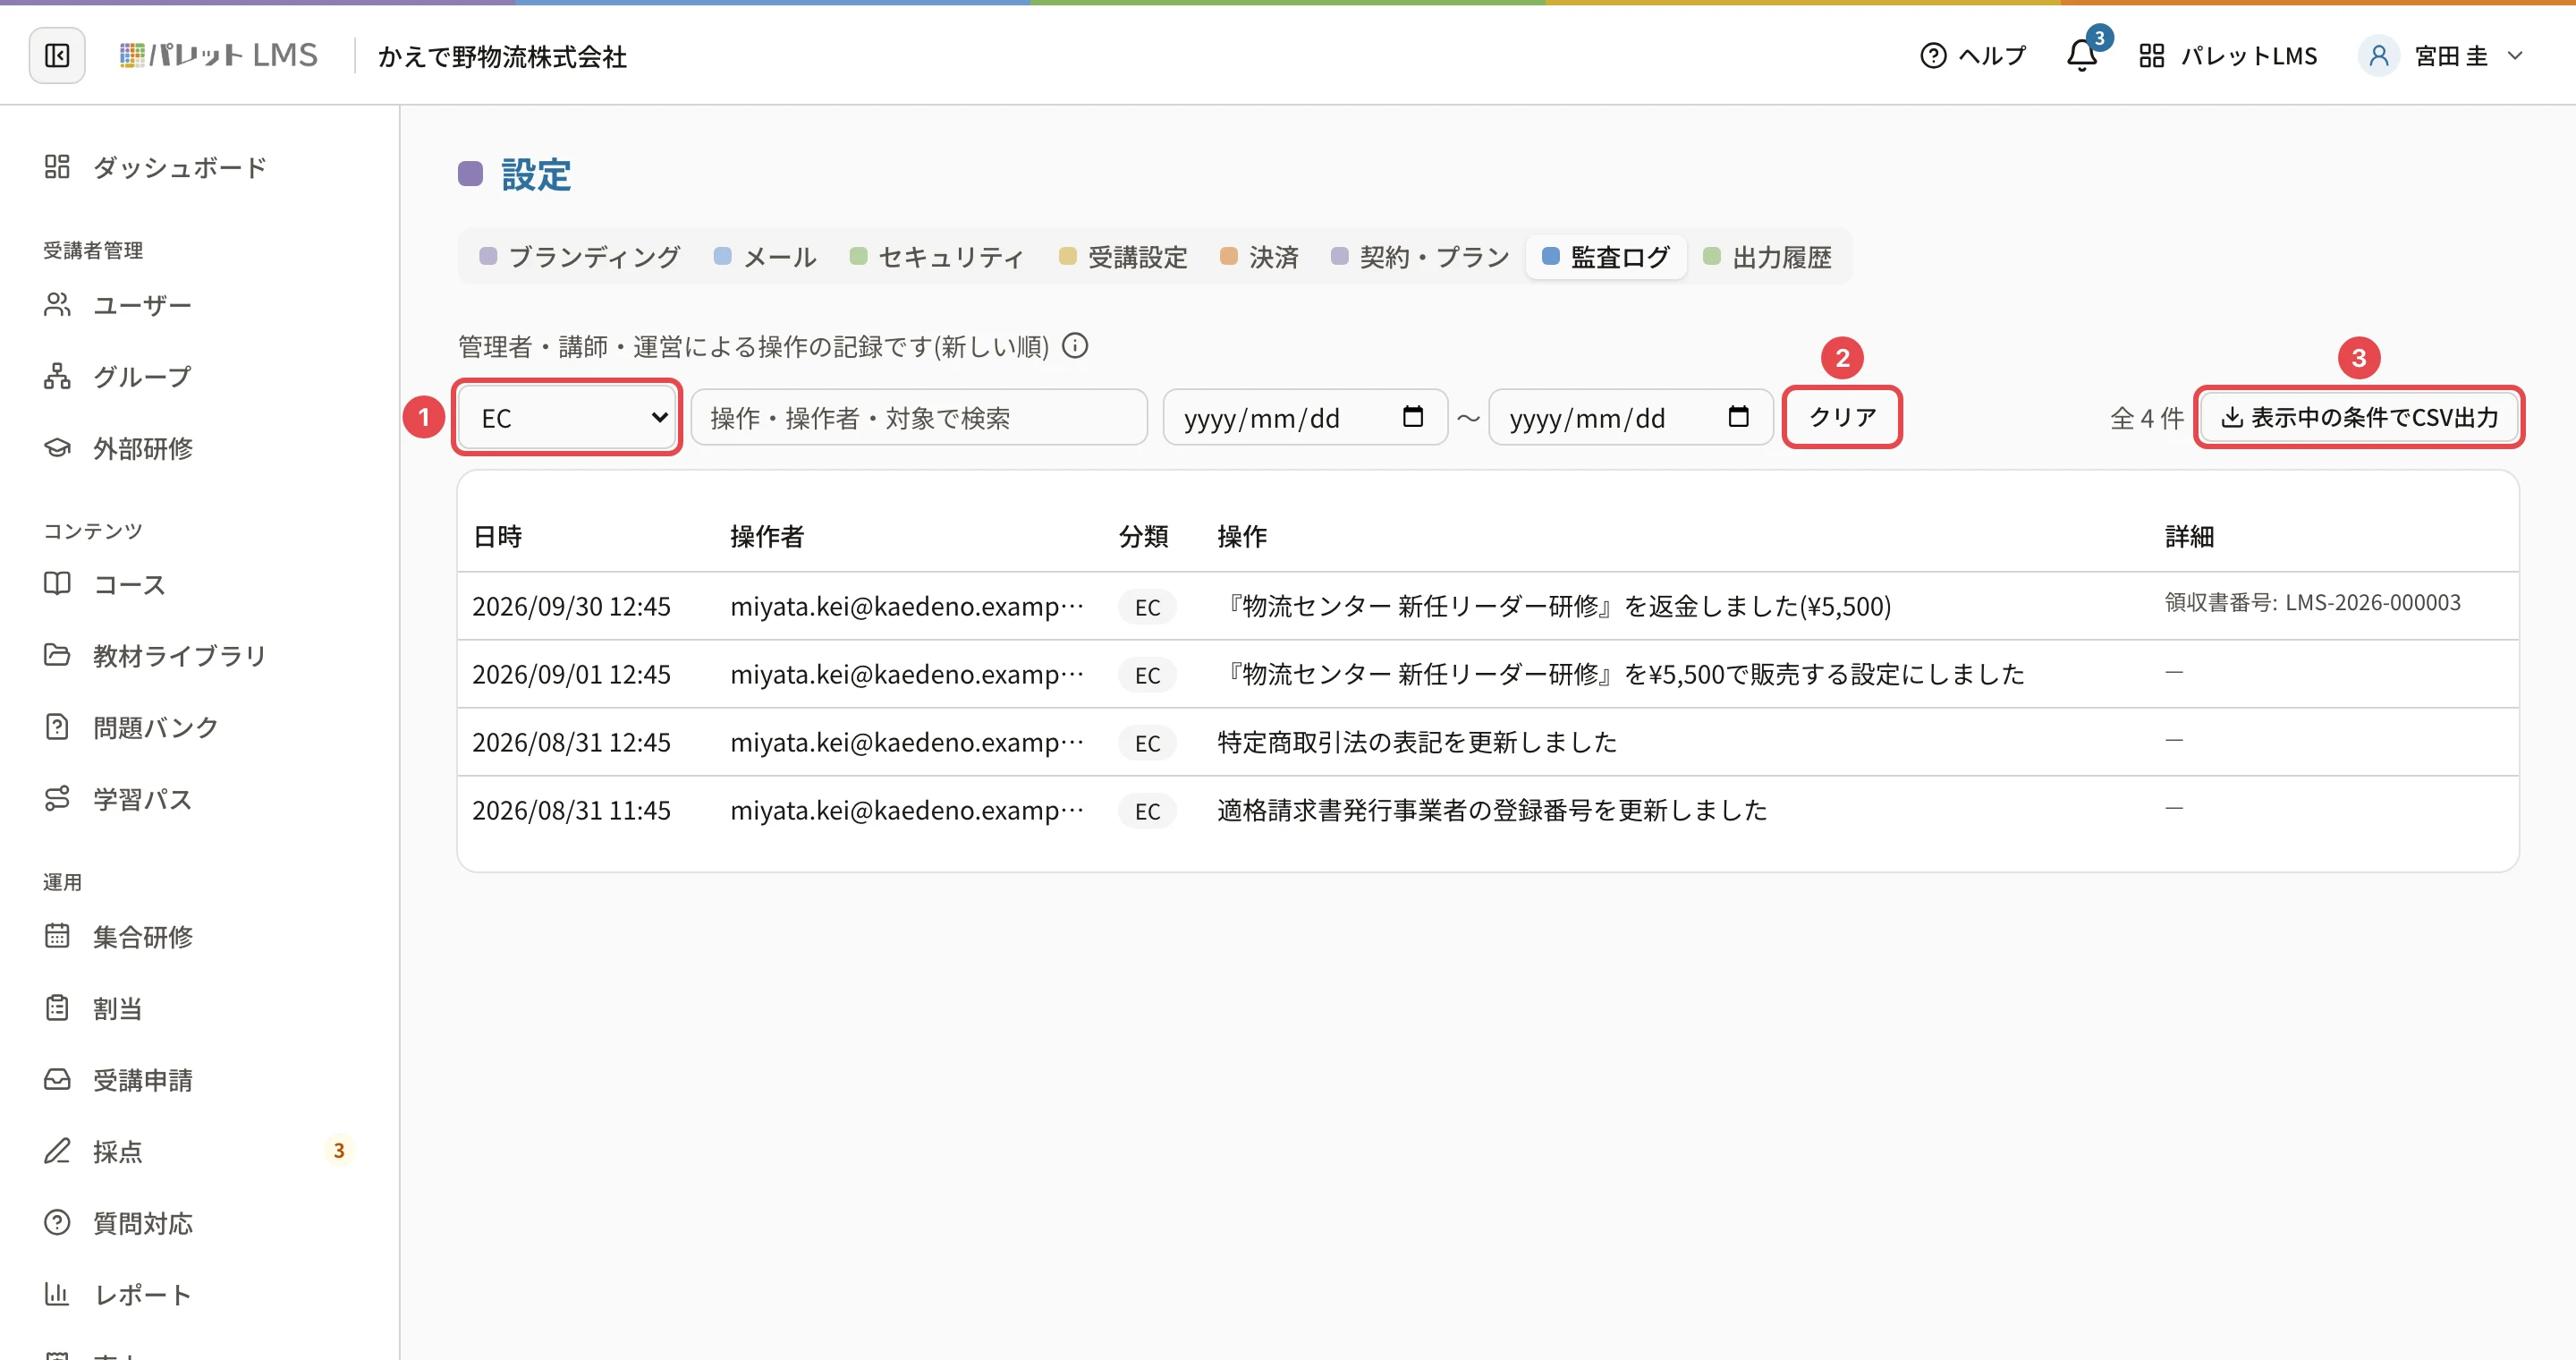Viewport: 2576px width, 1360px height.
Task: Click the 詳細 column header
Action: pyautogui.click(x=2189, y=537)
